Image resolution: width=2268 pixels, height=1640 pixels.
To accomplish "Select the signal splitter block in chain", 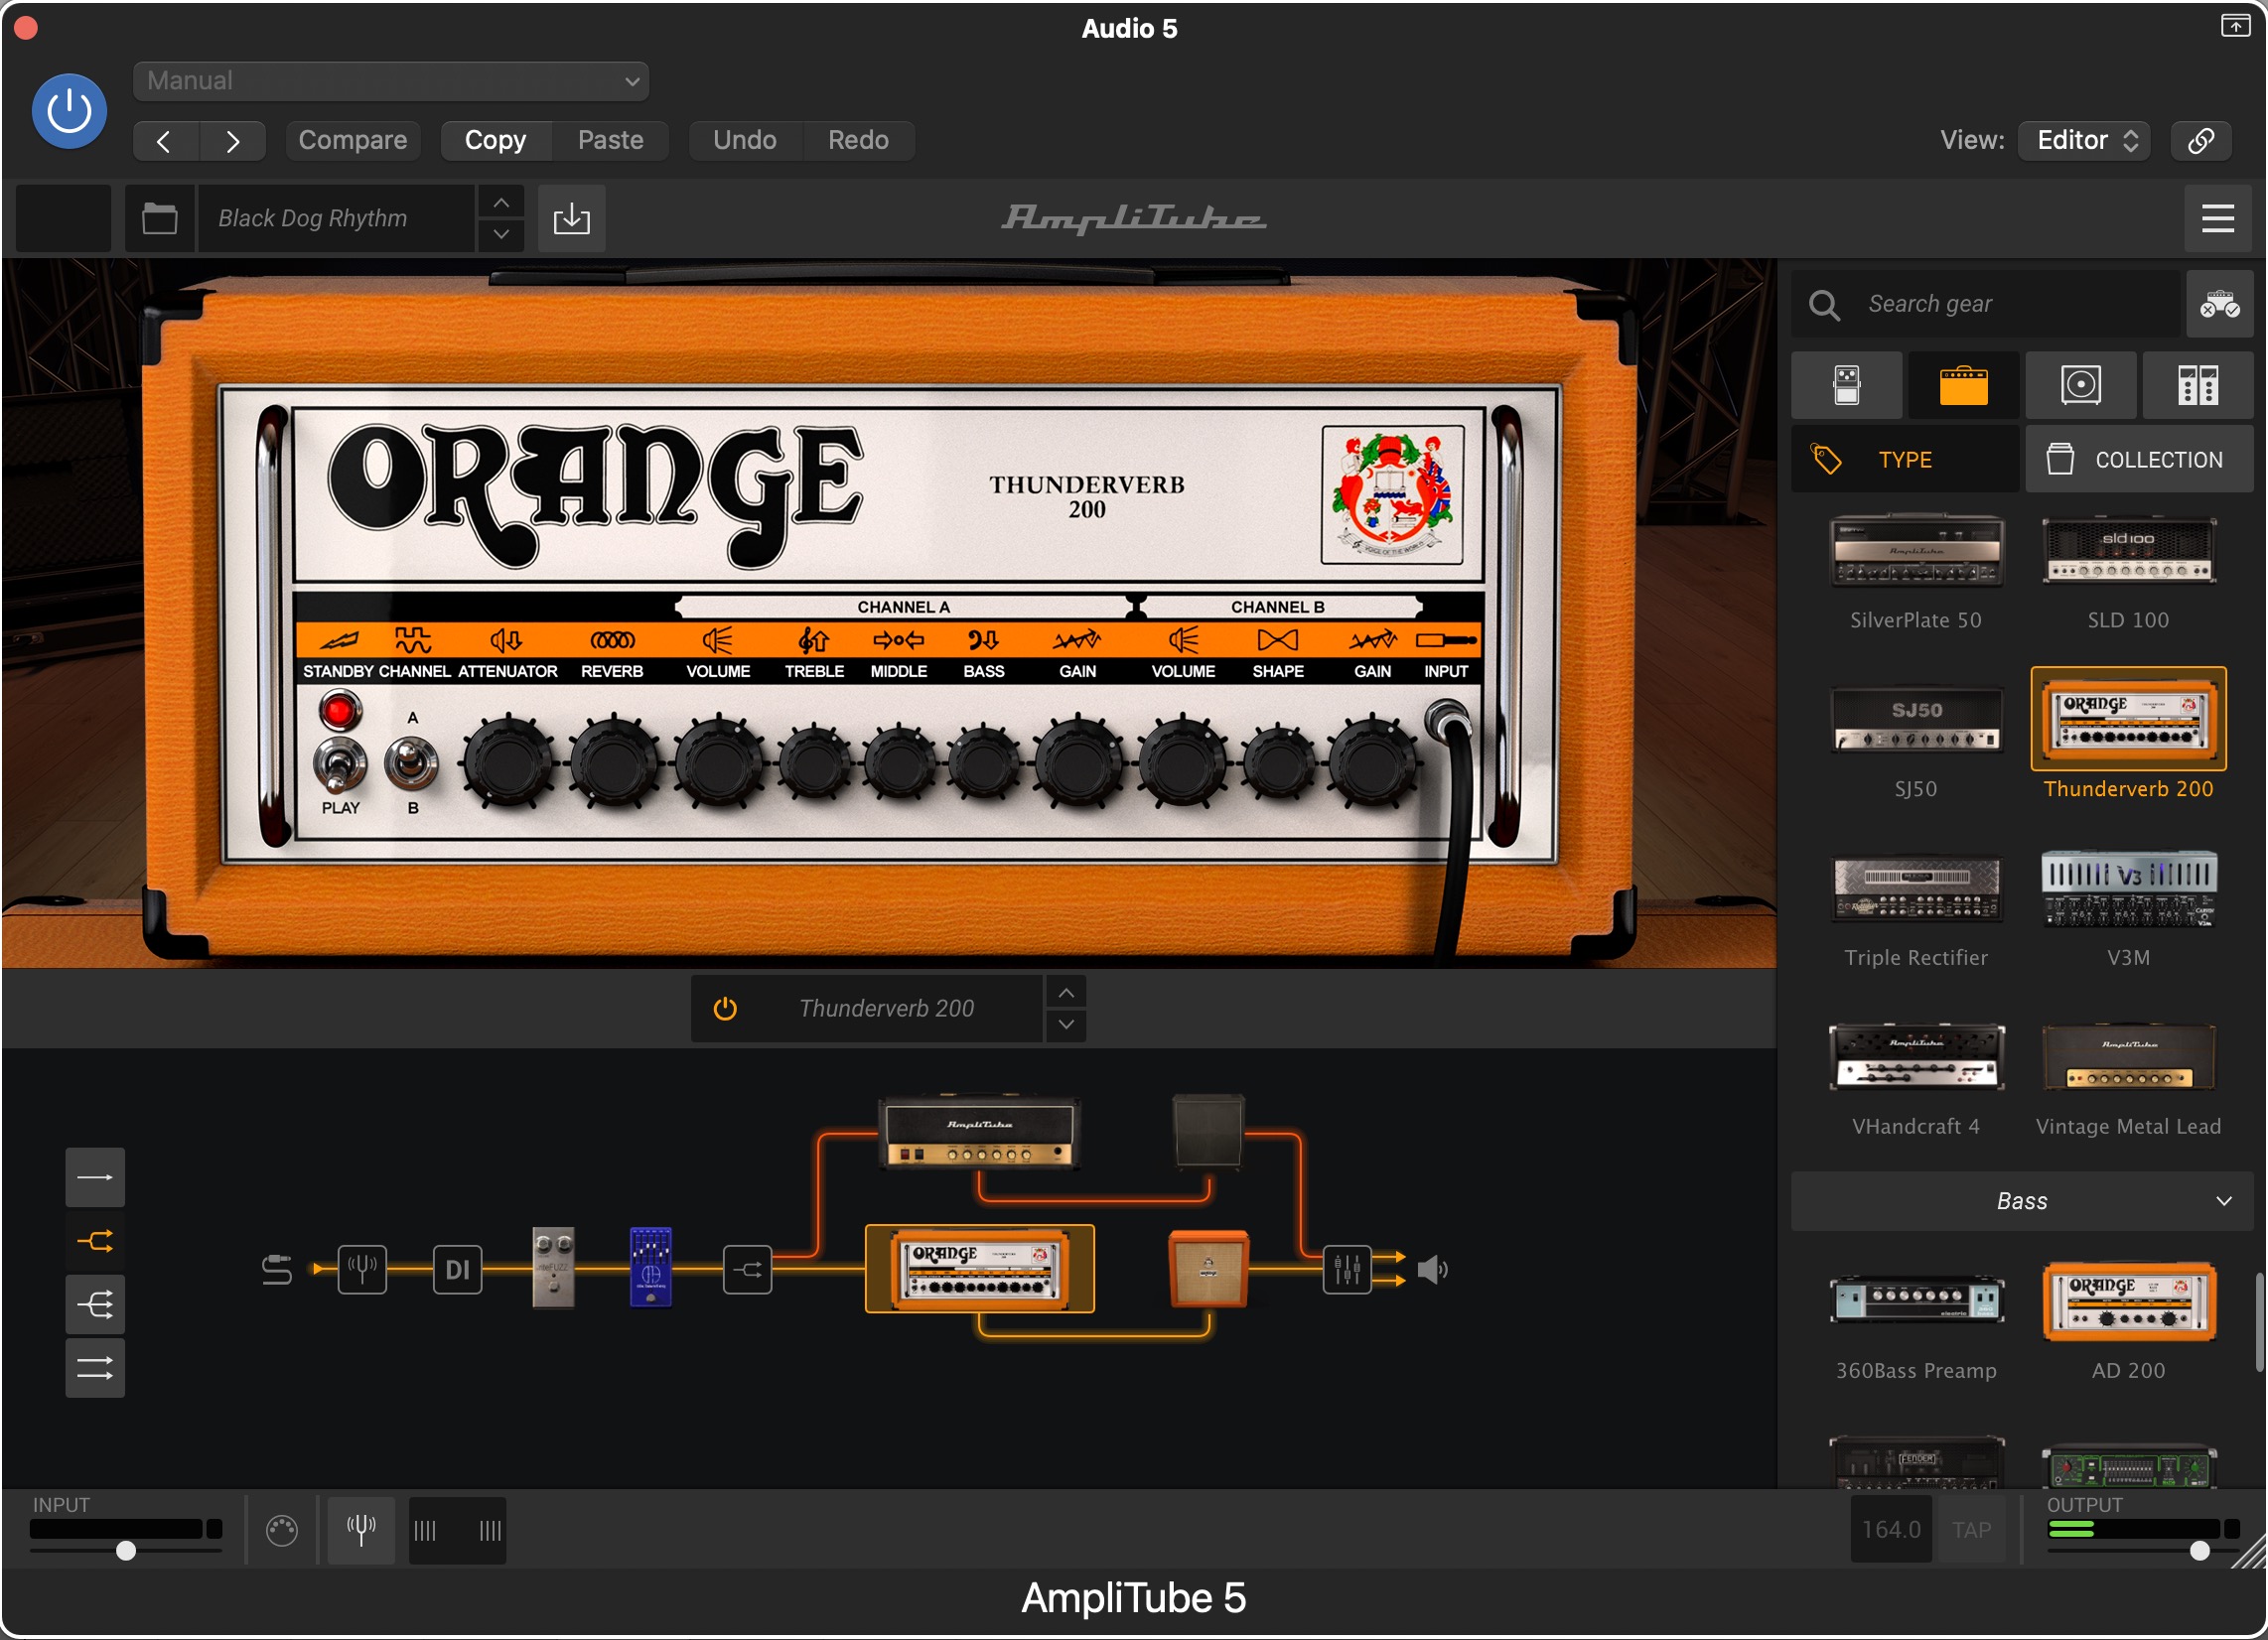I will click(748, 1270).
